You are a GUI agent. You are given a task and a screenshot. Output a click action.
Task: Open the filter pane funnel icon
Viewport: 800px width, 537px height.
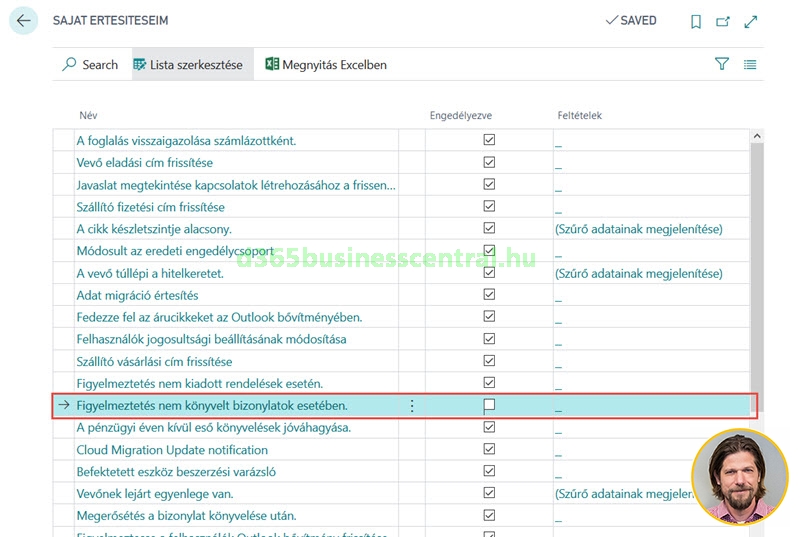coord(722,64)
